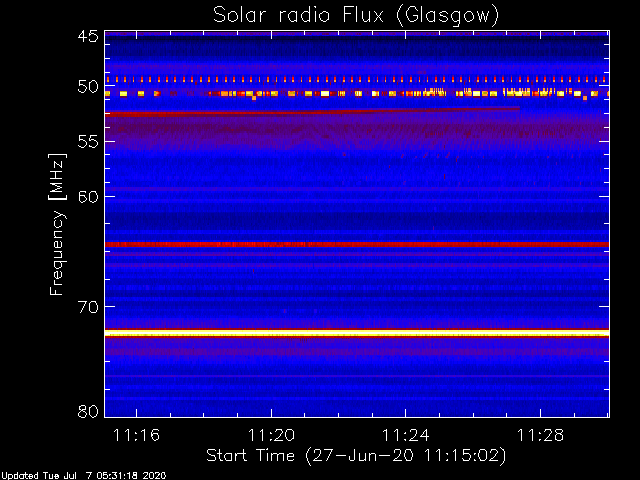
Task: Click the 80 frequency tick label
Action: tap(88, 411)
